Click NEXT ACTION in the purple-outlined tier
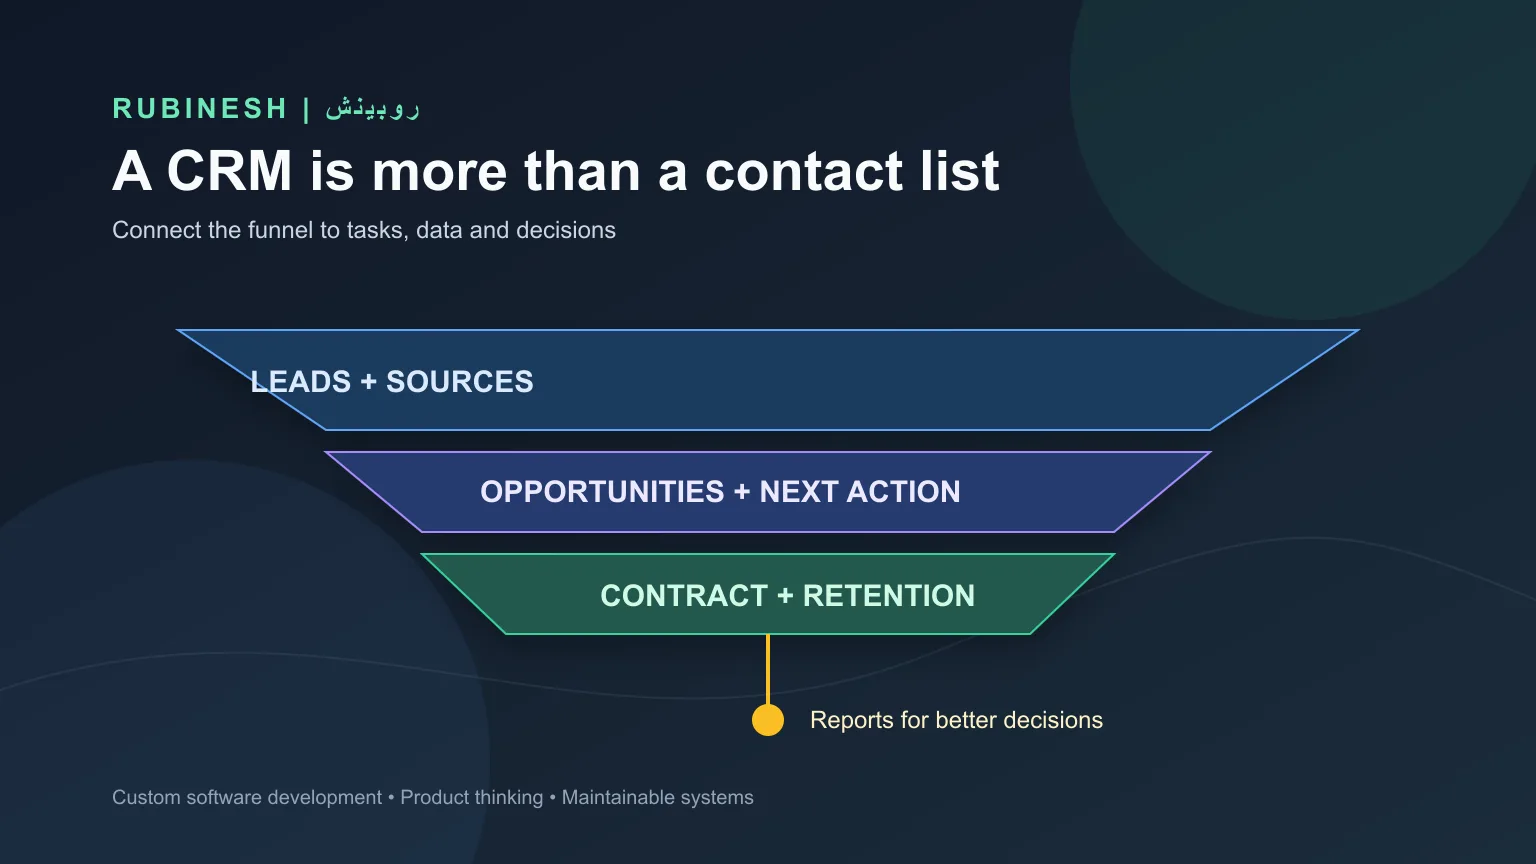 tap(860, 492)
